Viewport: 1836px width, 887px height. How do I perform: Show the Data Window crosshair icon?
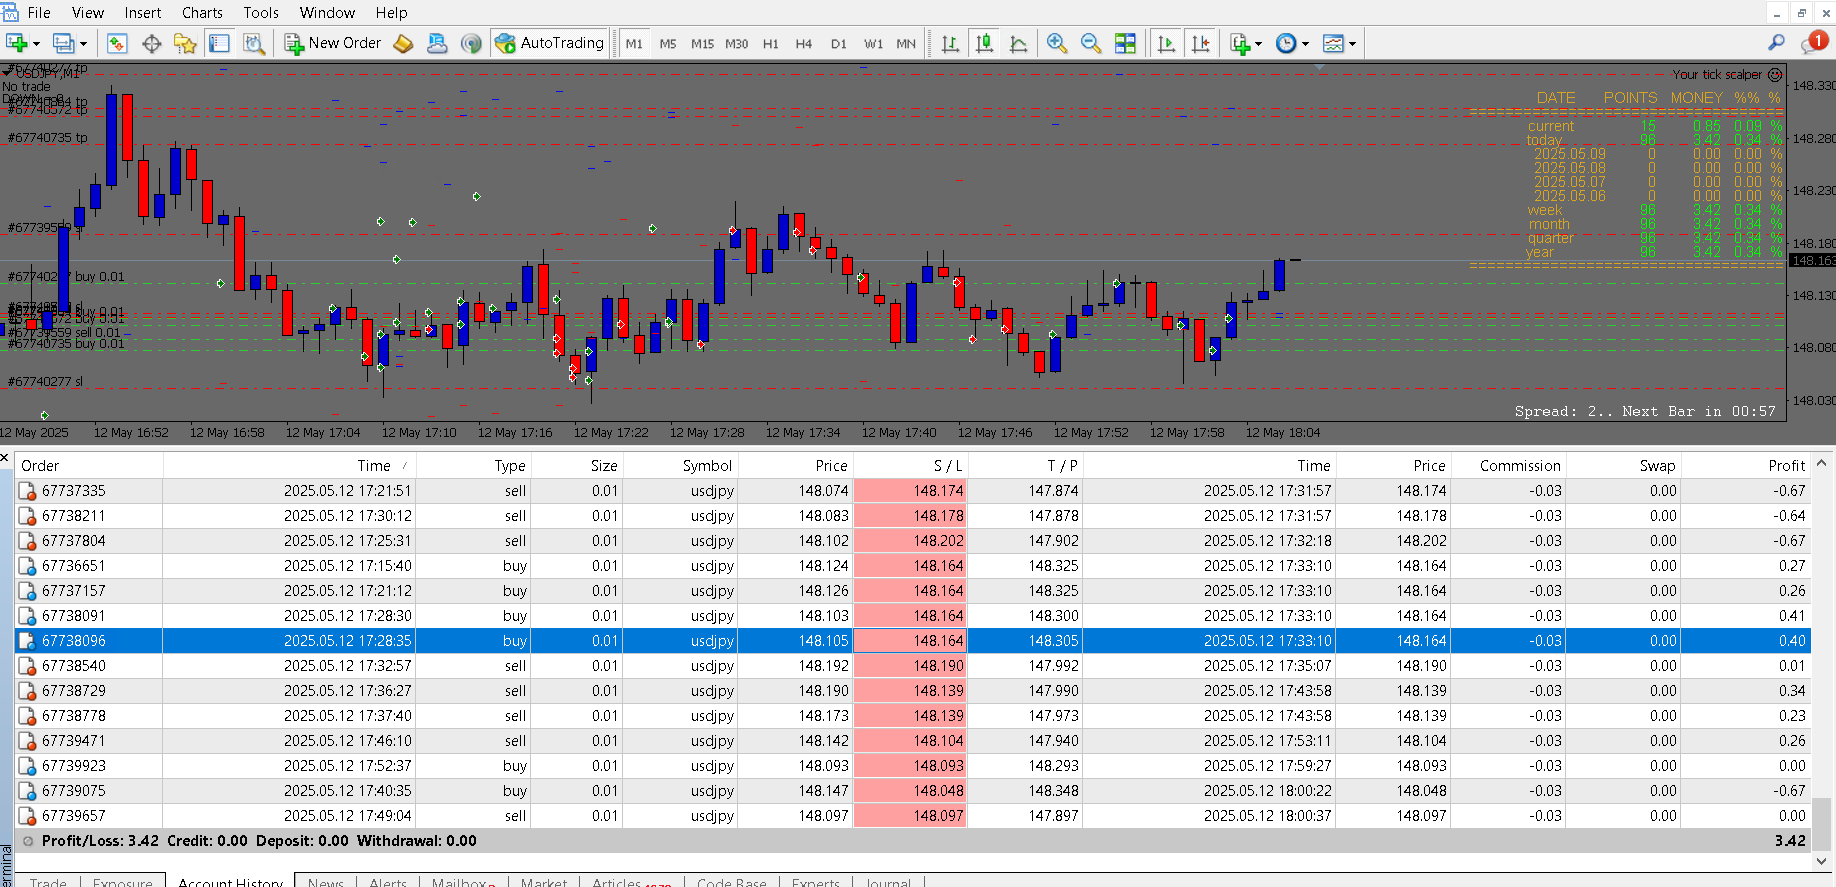[x=152, y=43]
